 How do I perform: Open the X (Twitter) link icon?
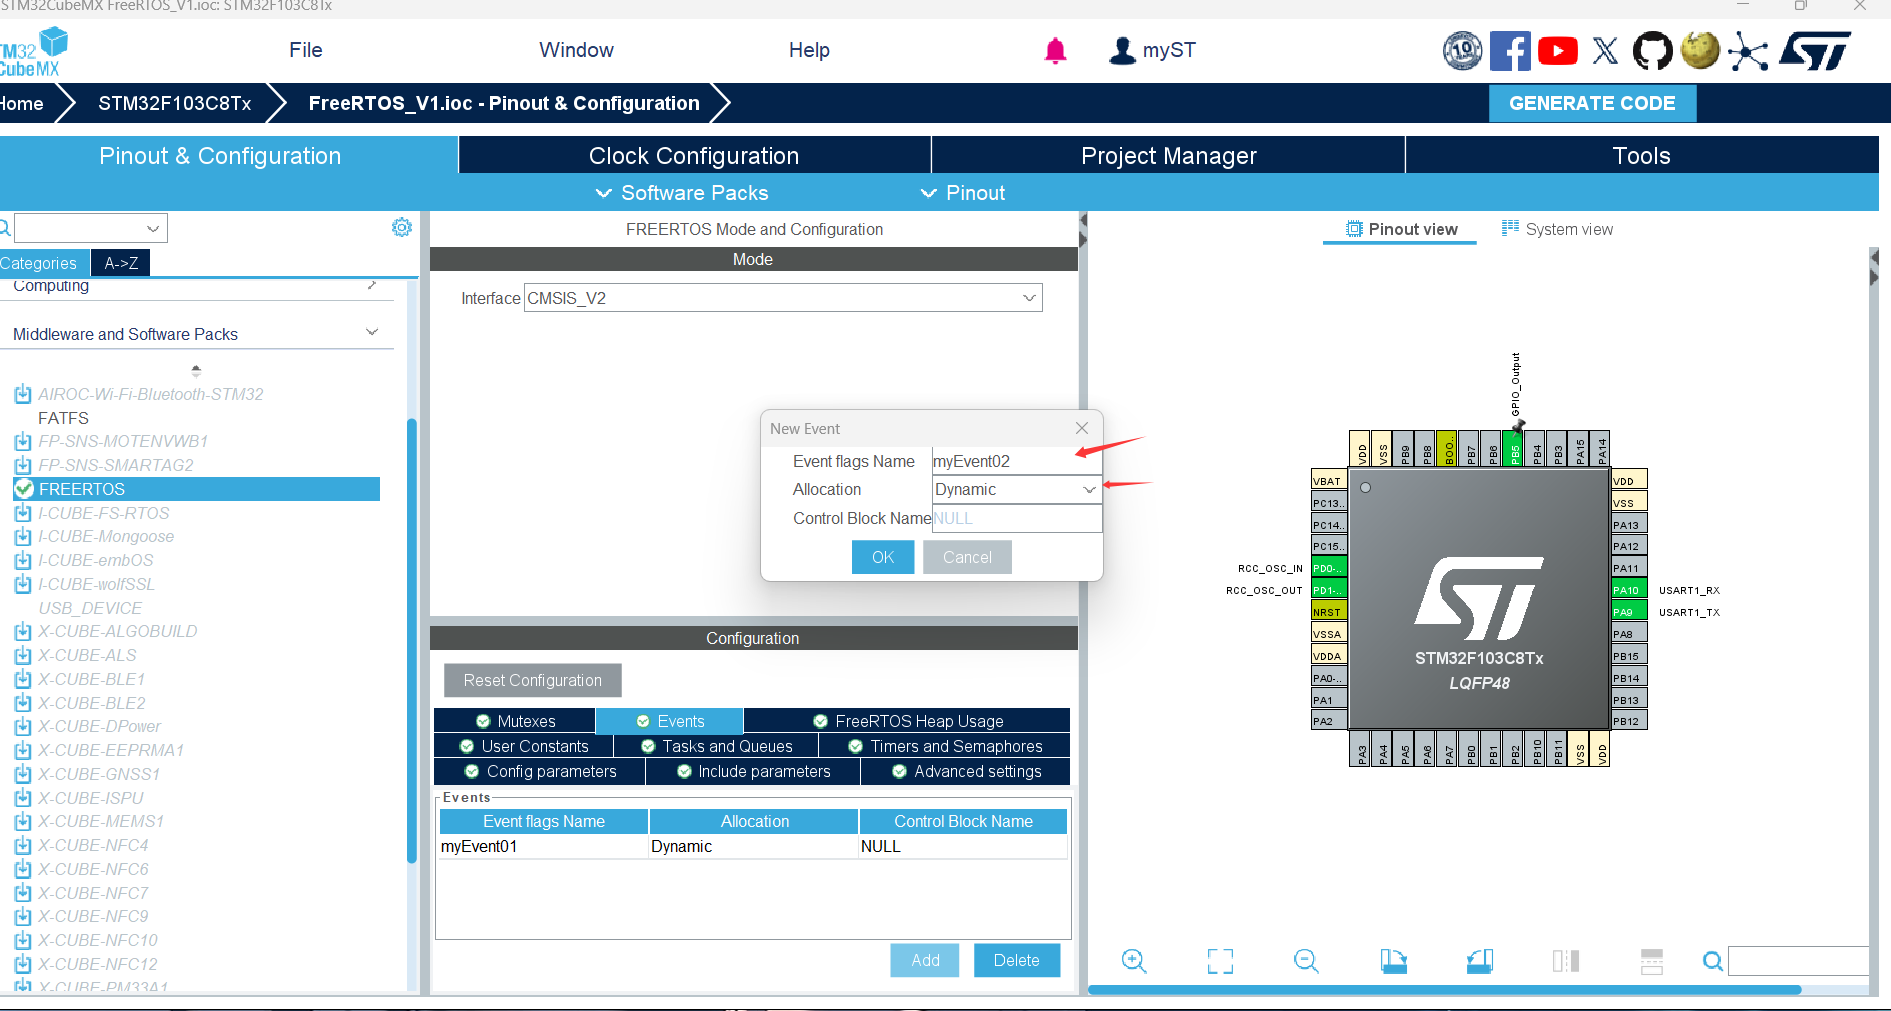pos(1605,50)
